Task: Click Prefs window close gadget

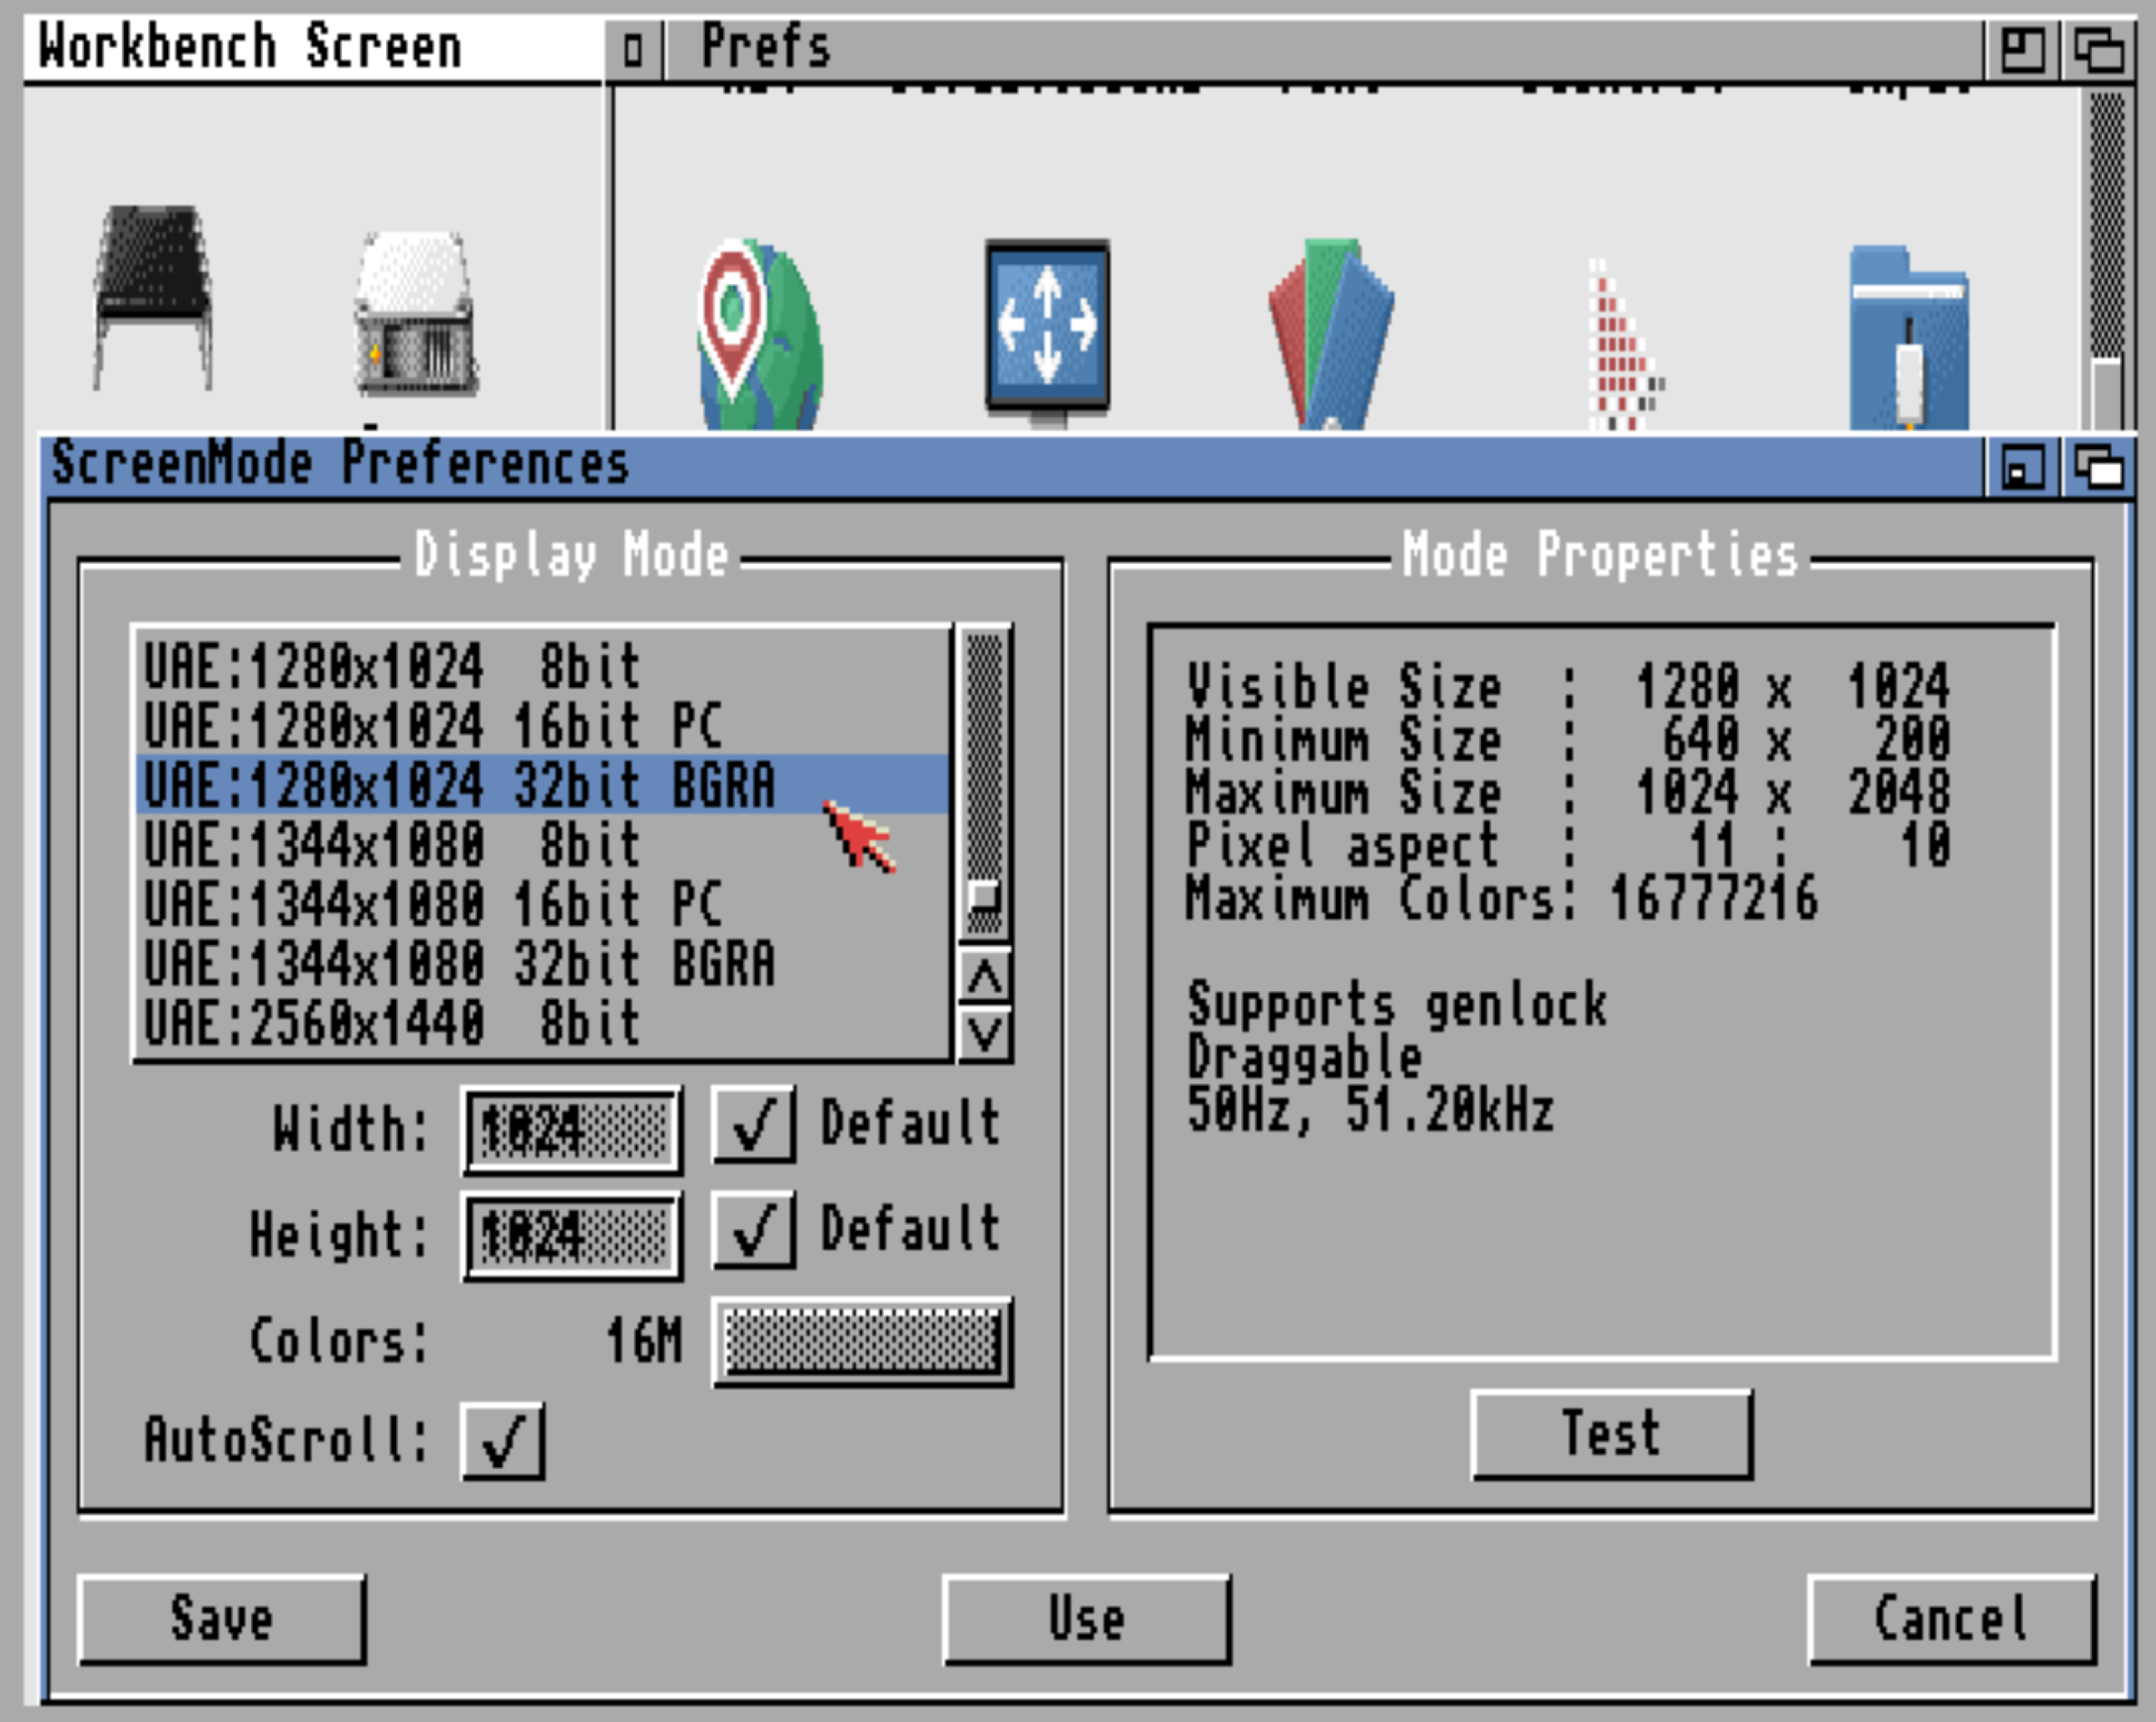Action: point(633,49)
